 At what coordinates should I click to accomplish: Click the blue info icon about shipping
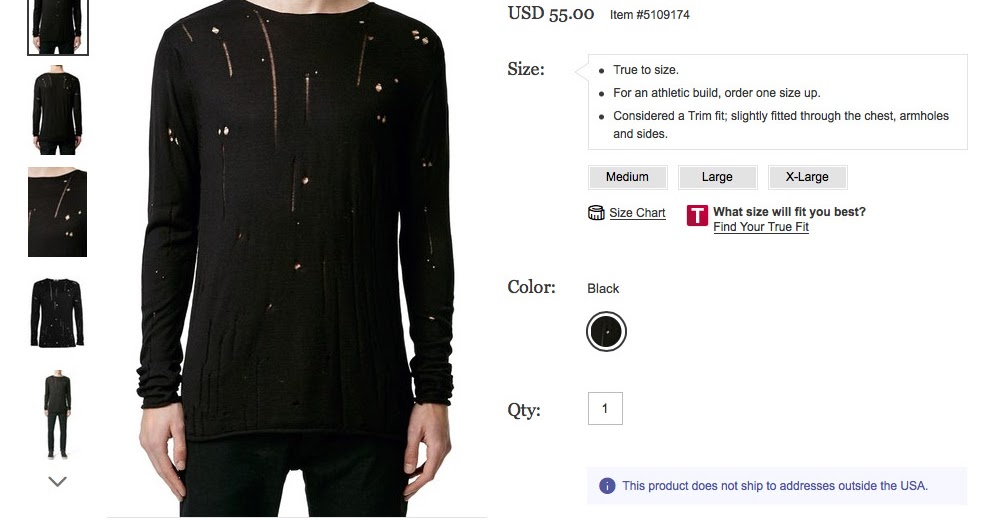point(607,486)
